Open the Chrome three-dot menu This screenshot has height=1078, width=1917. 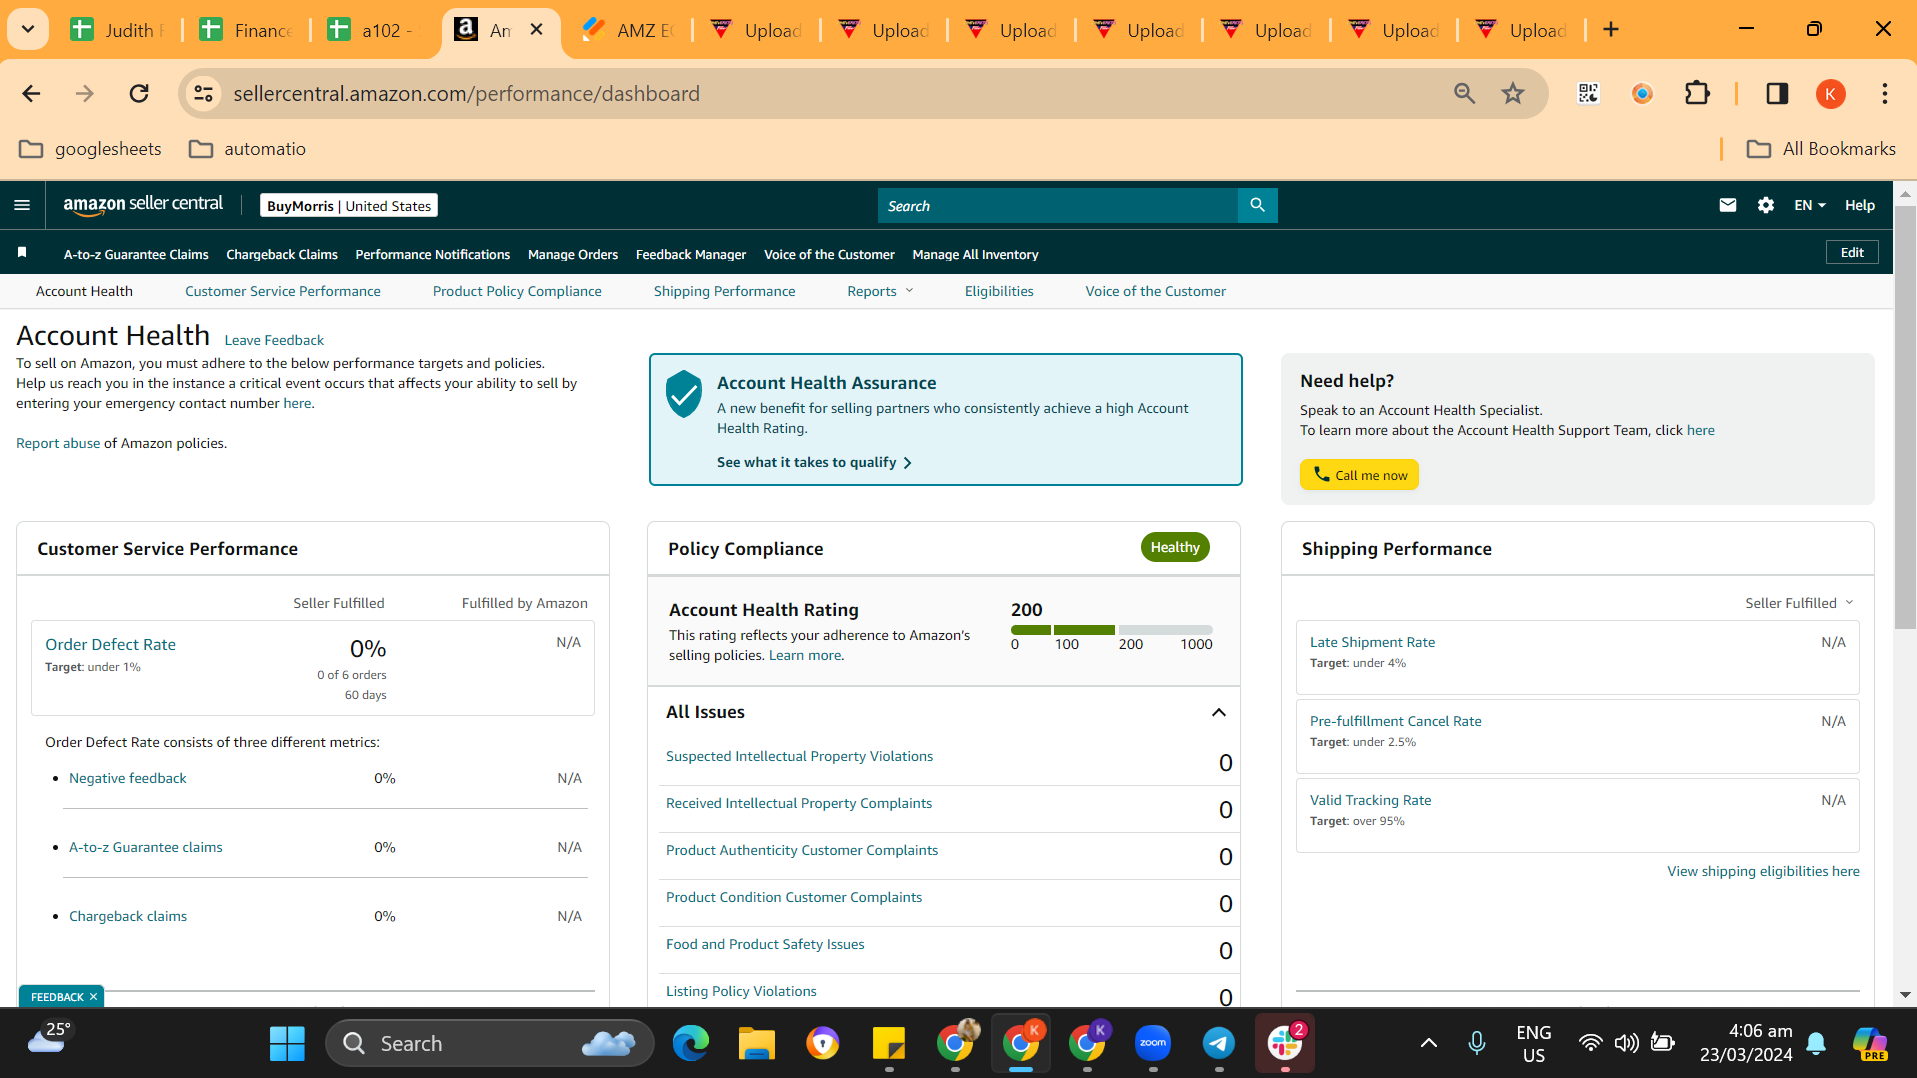point(1884,94)
